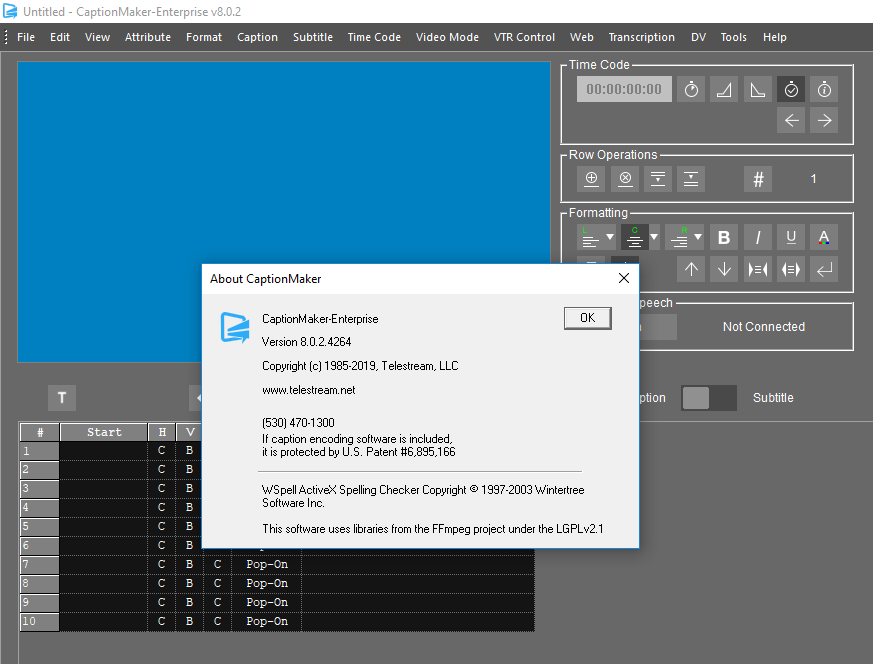Insert a row using the plus icon
Viewport: 873px width, 664px height.
click(x=590, y=178)
